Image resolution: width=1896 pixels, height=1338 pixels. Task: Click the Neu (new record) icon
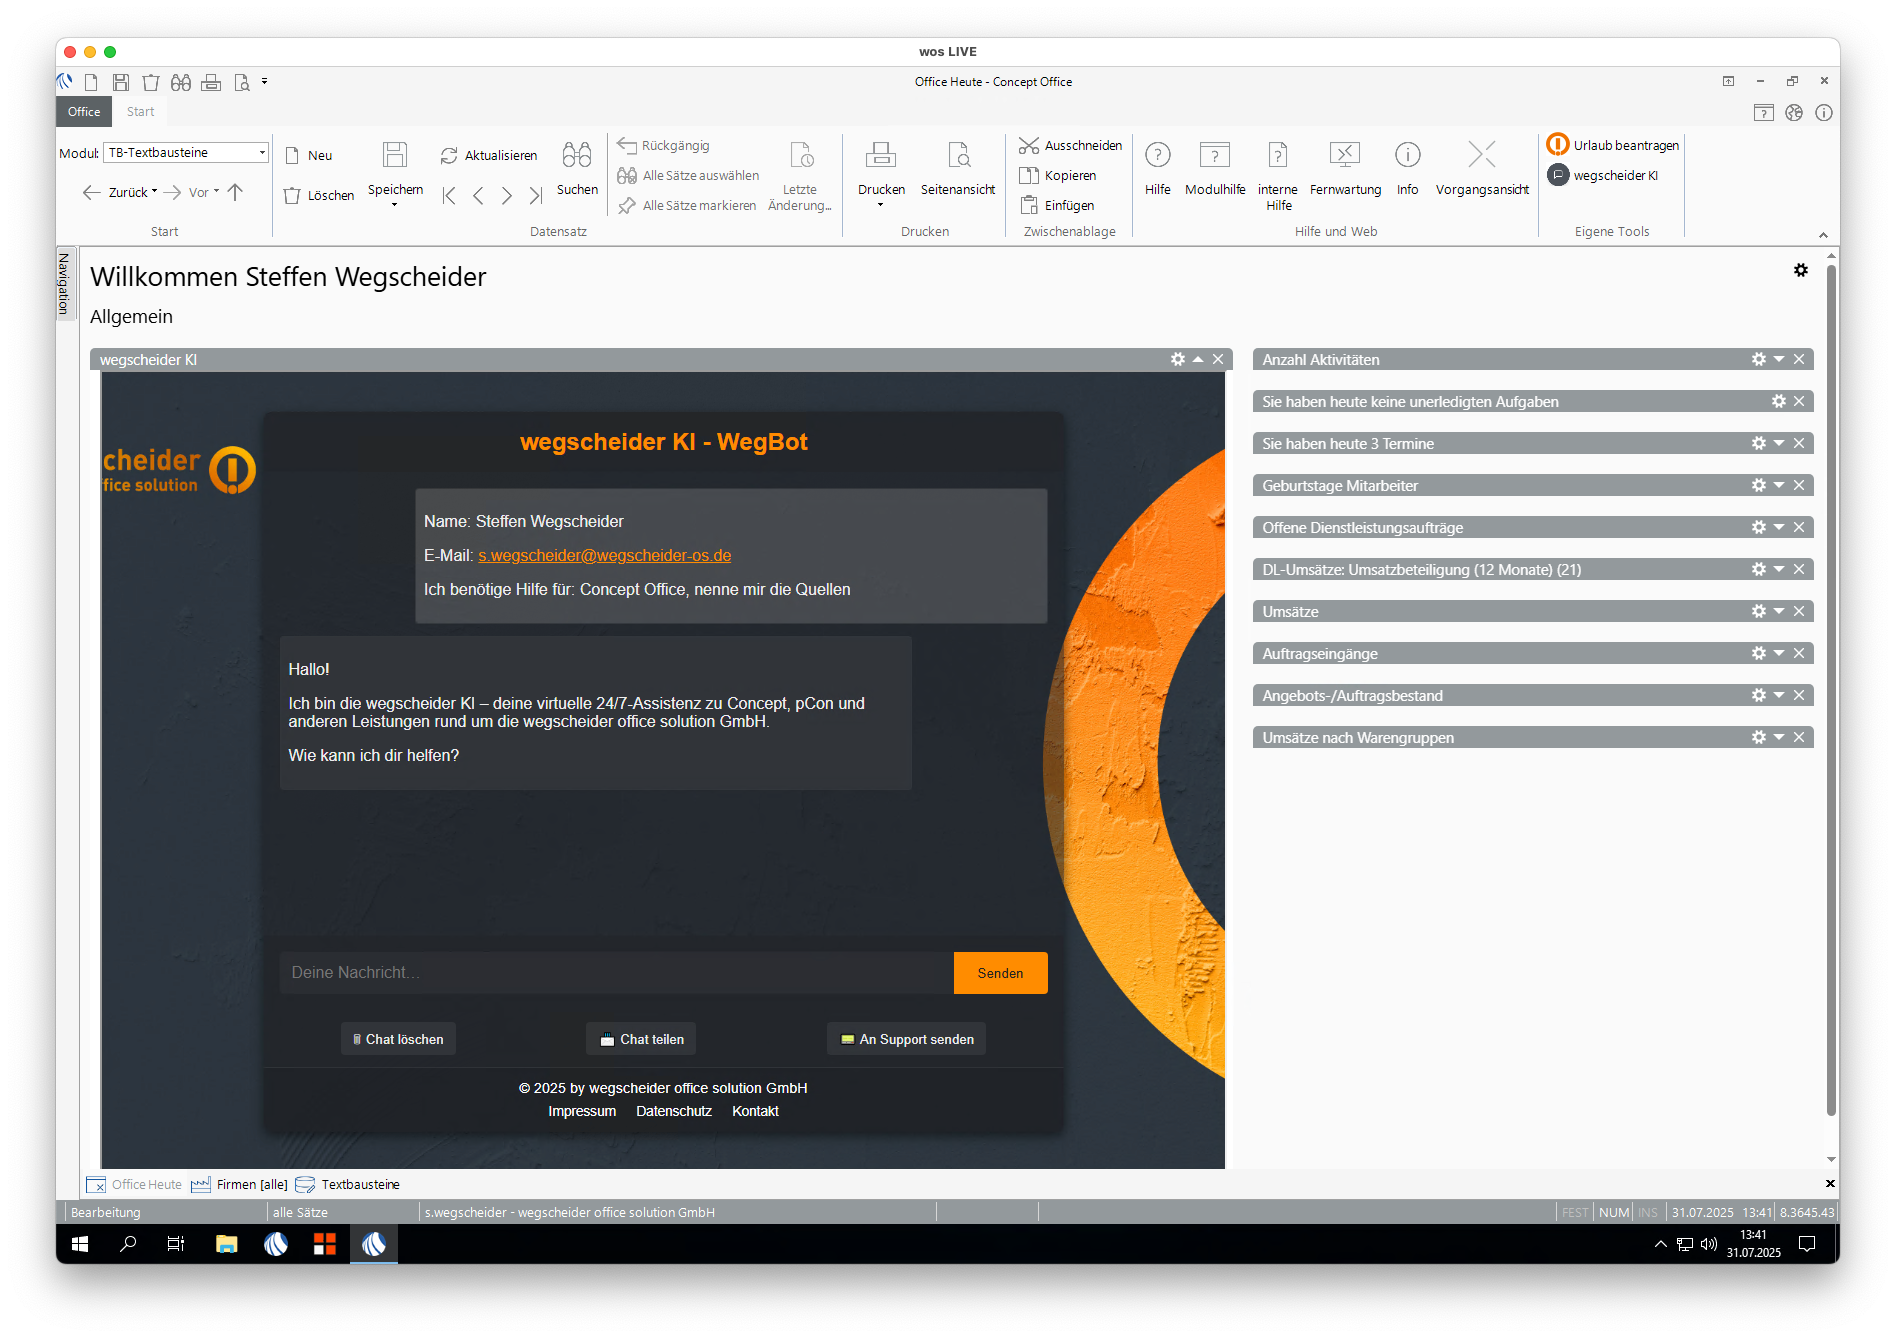[293, 155]
